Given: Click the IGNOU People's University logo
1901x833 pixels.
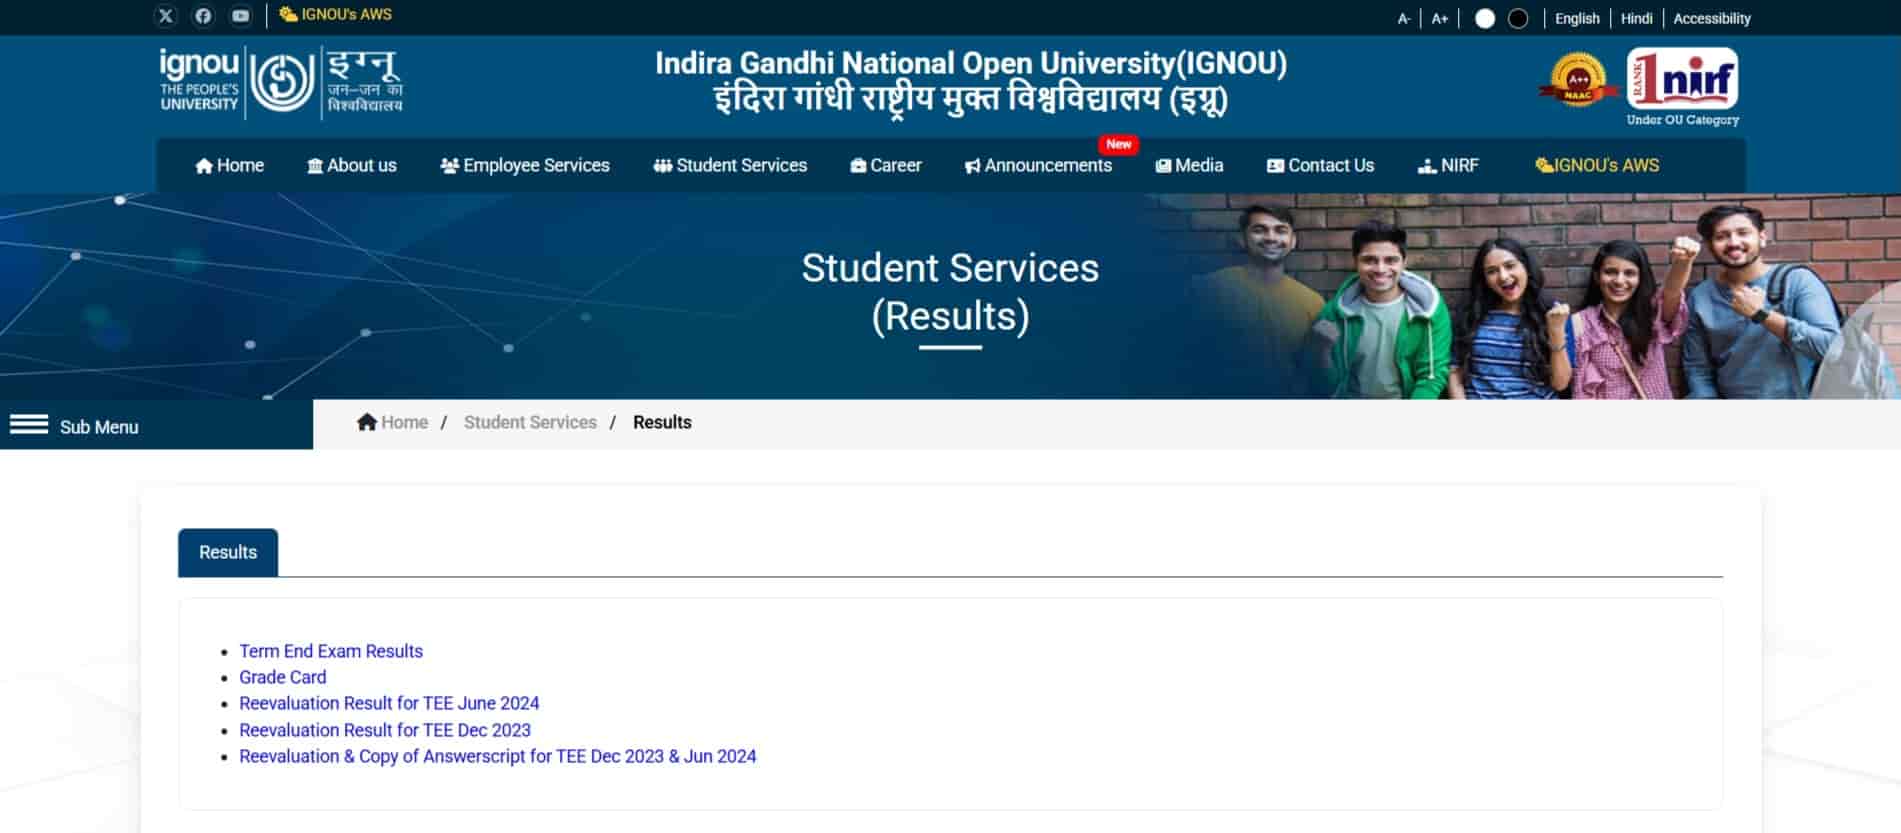Looking at the screenshot, I should (x=281, y=82).
